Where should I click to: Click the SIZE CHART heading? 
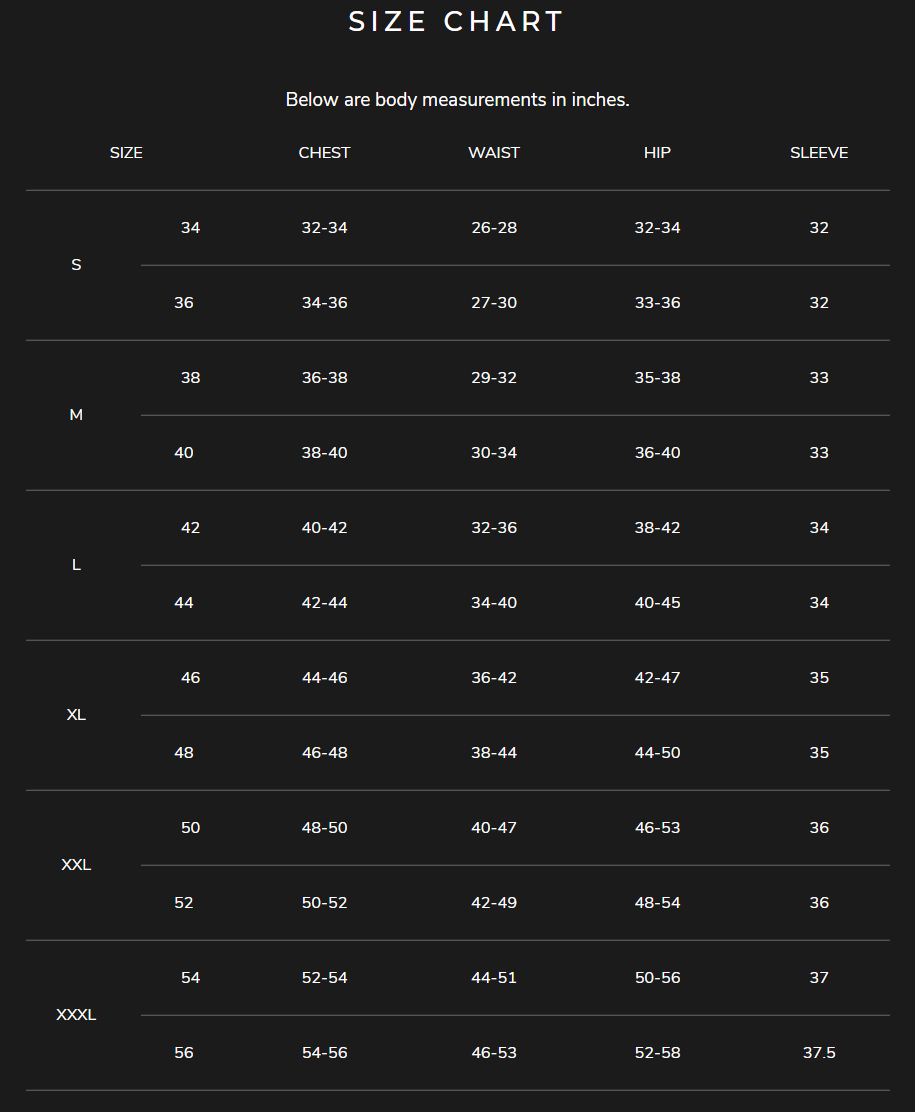(457, 22)
